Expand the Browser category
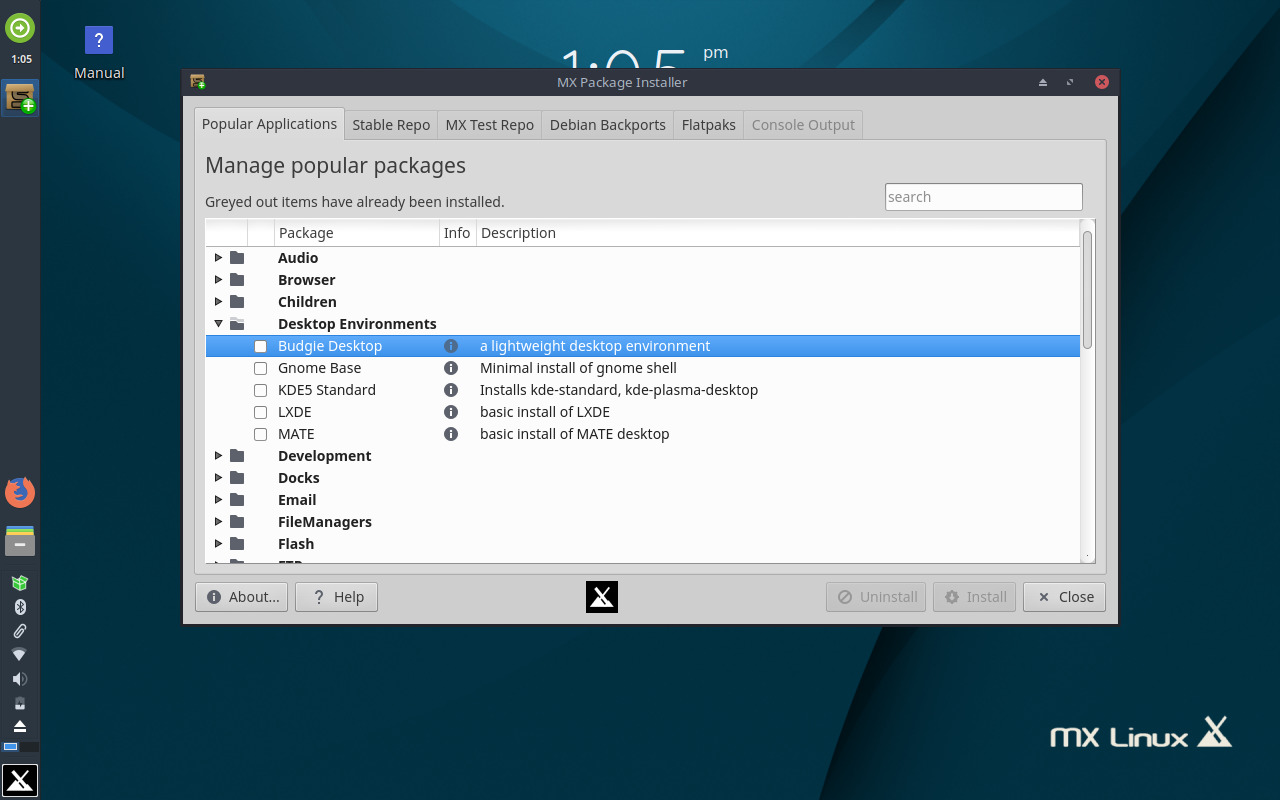The width and height of the screenshot is (1280, 800). [218, 279]
